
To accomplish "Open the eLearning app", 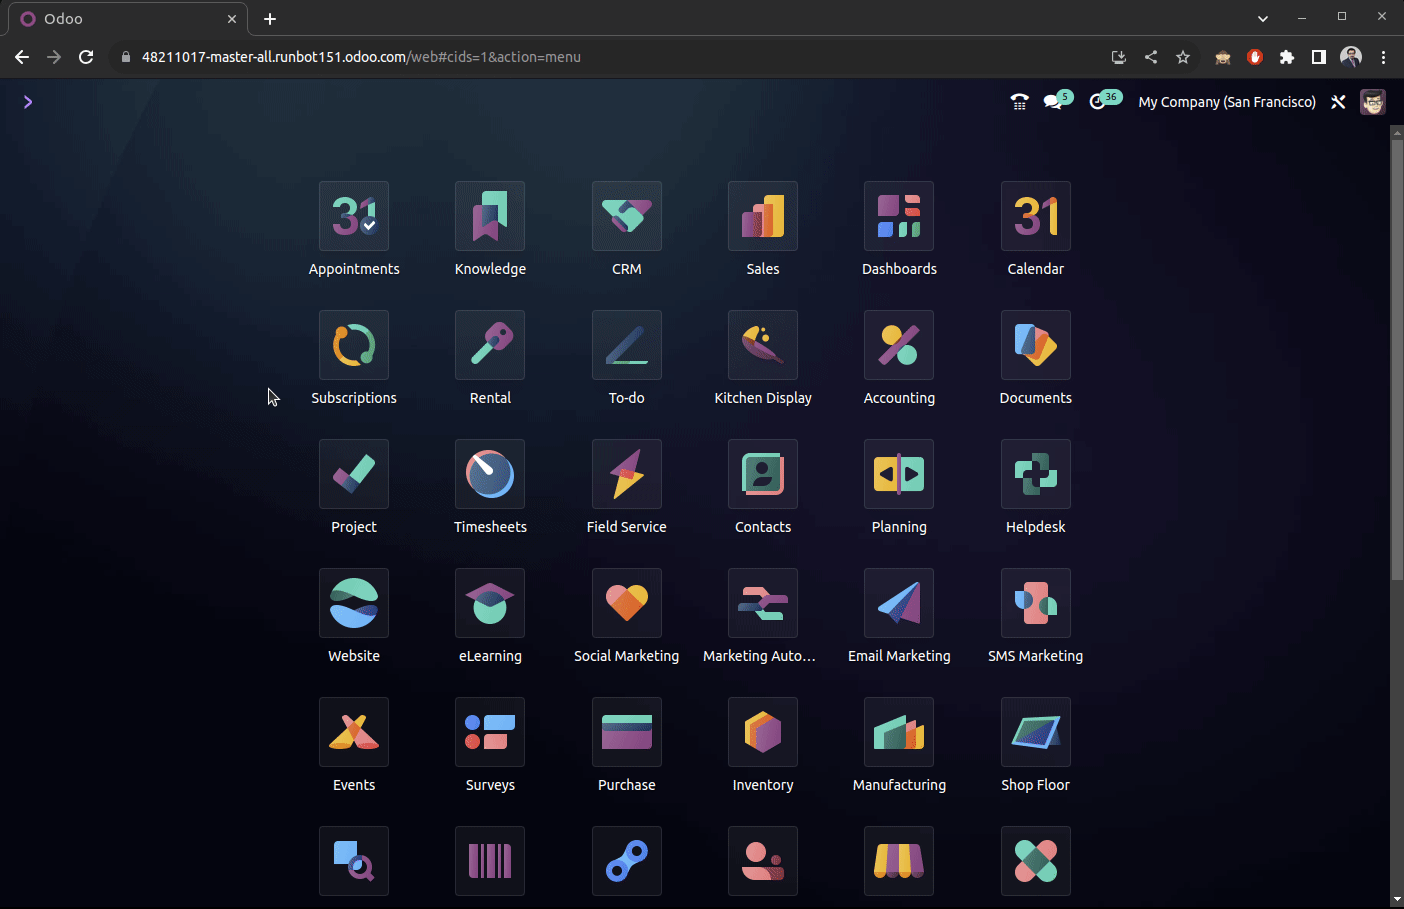I will click(x=490, y=603).
